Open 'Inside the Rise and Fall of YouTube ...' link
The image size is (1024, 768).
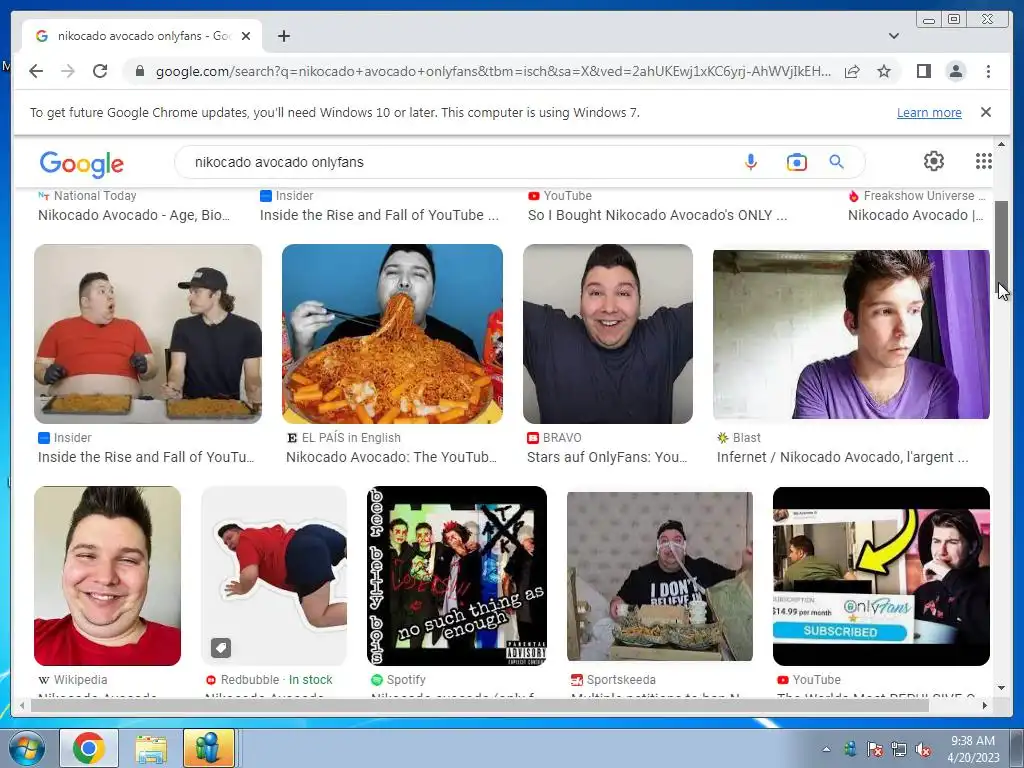(x=379, y=215)
